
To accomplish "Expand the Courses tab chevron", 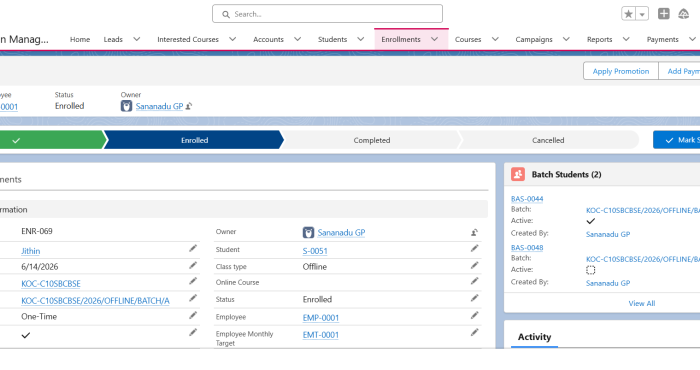I will click(x=495, y=39).
